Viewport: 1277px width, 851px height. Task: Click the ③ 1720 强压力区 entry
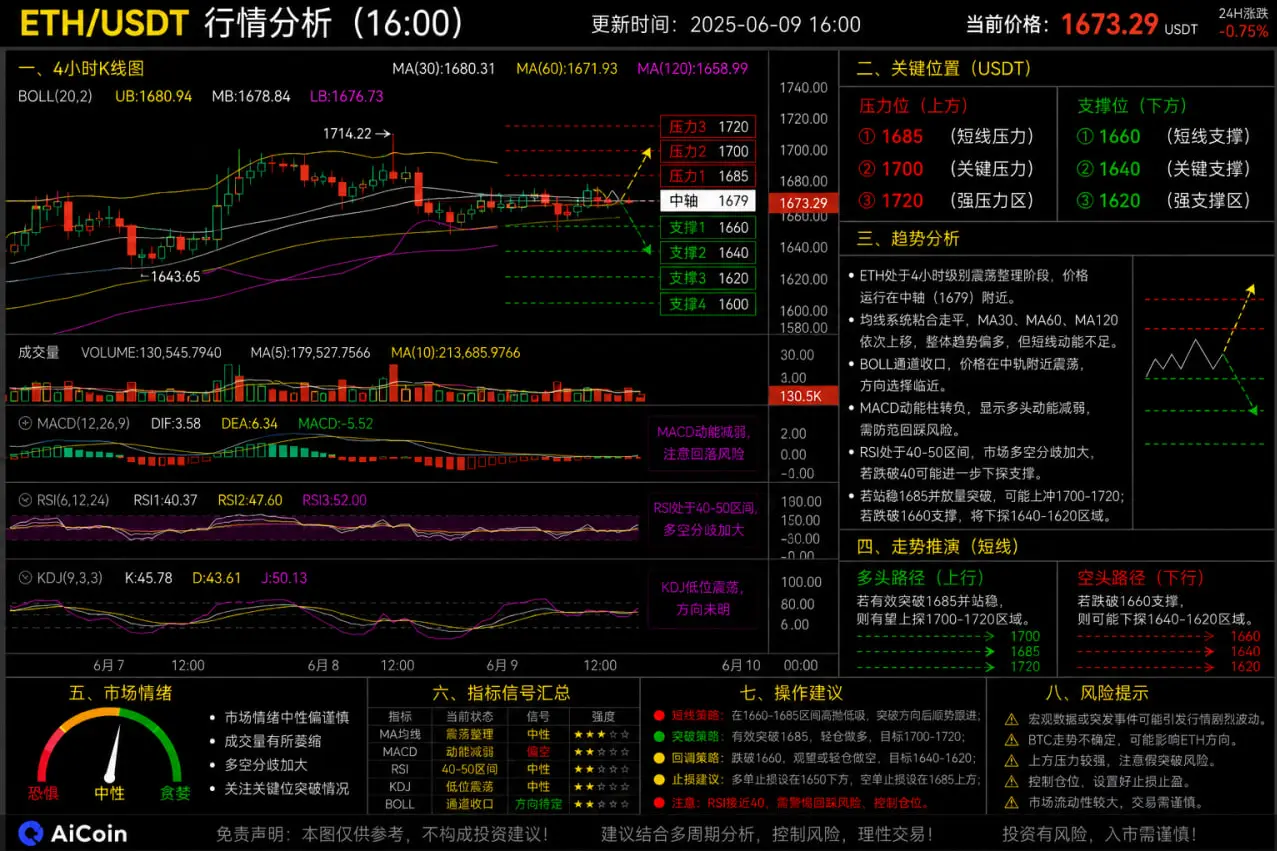tap(946, 201)
